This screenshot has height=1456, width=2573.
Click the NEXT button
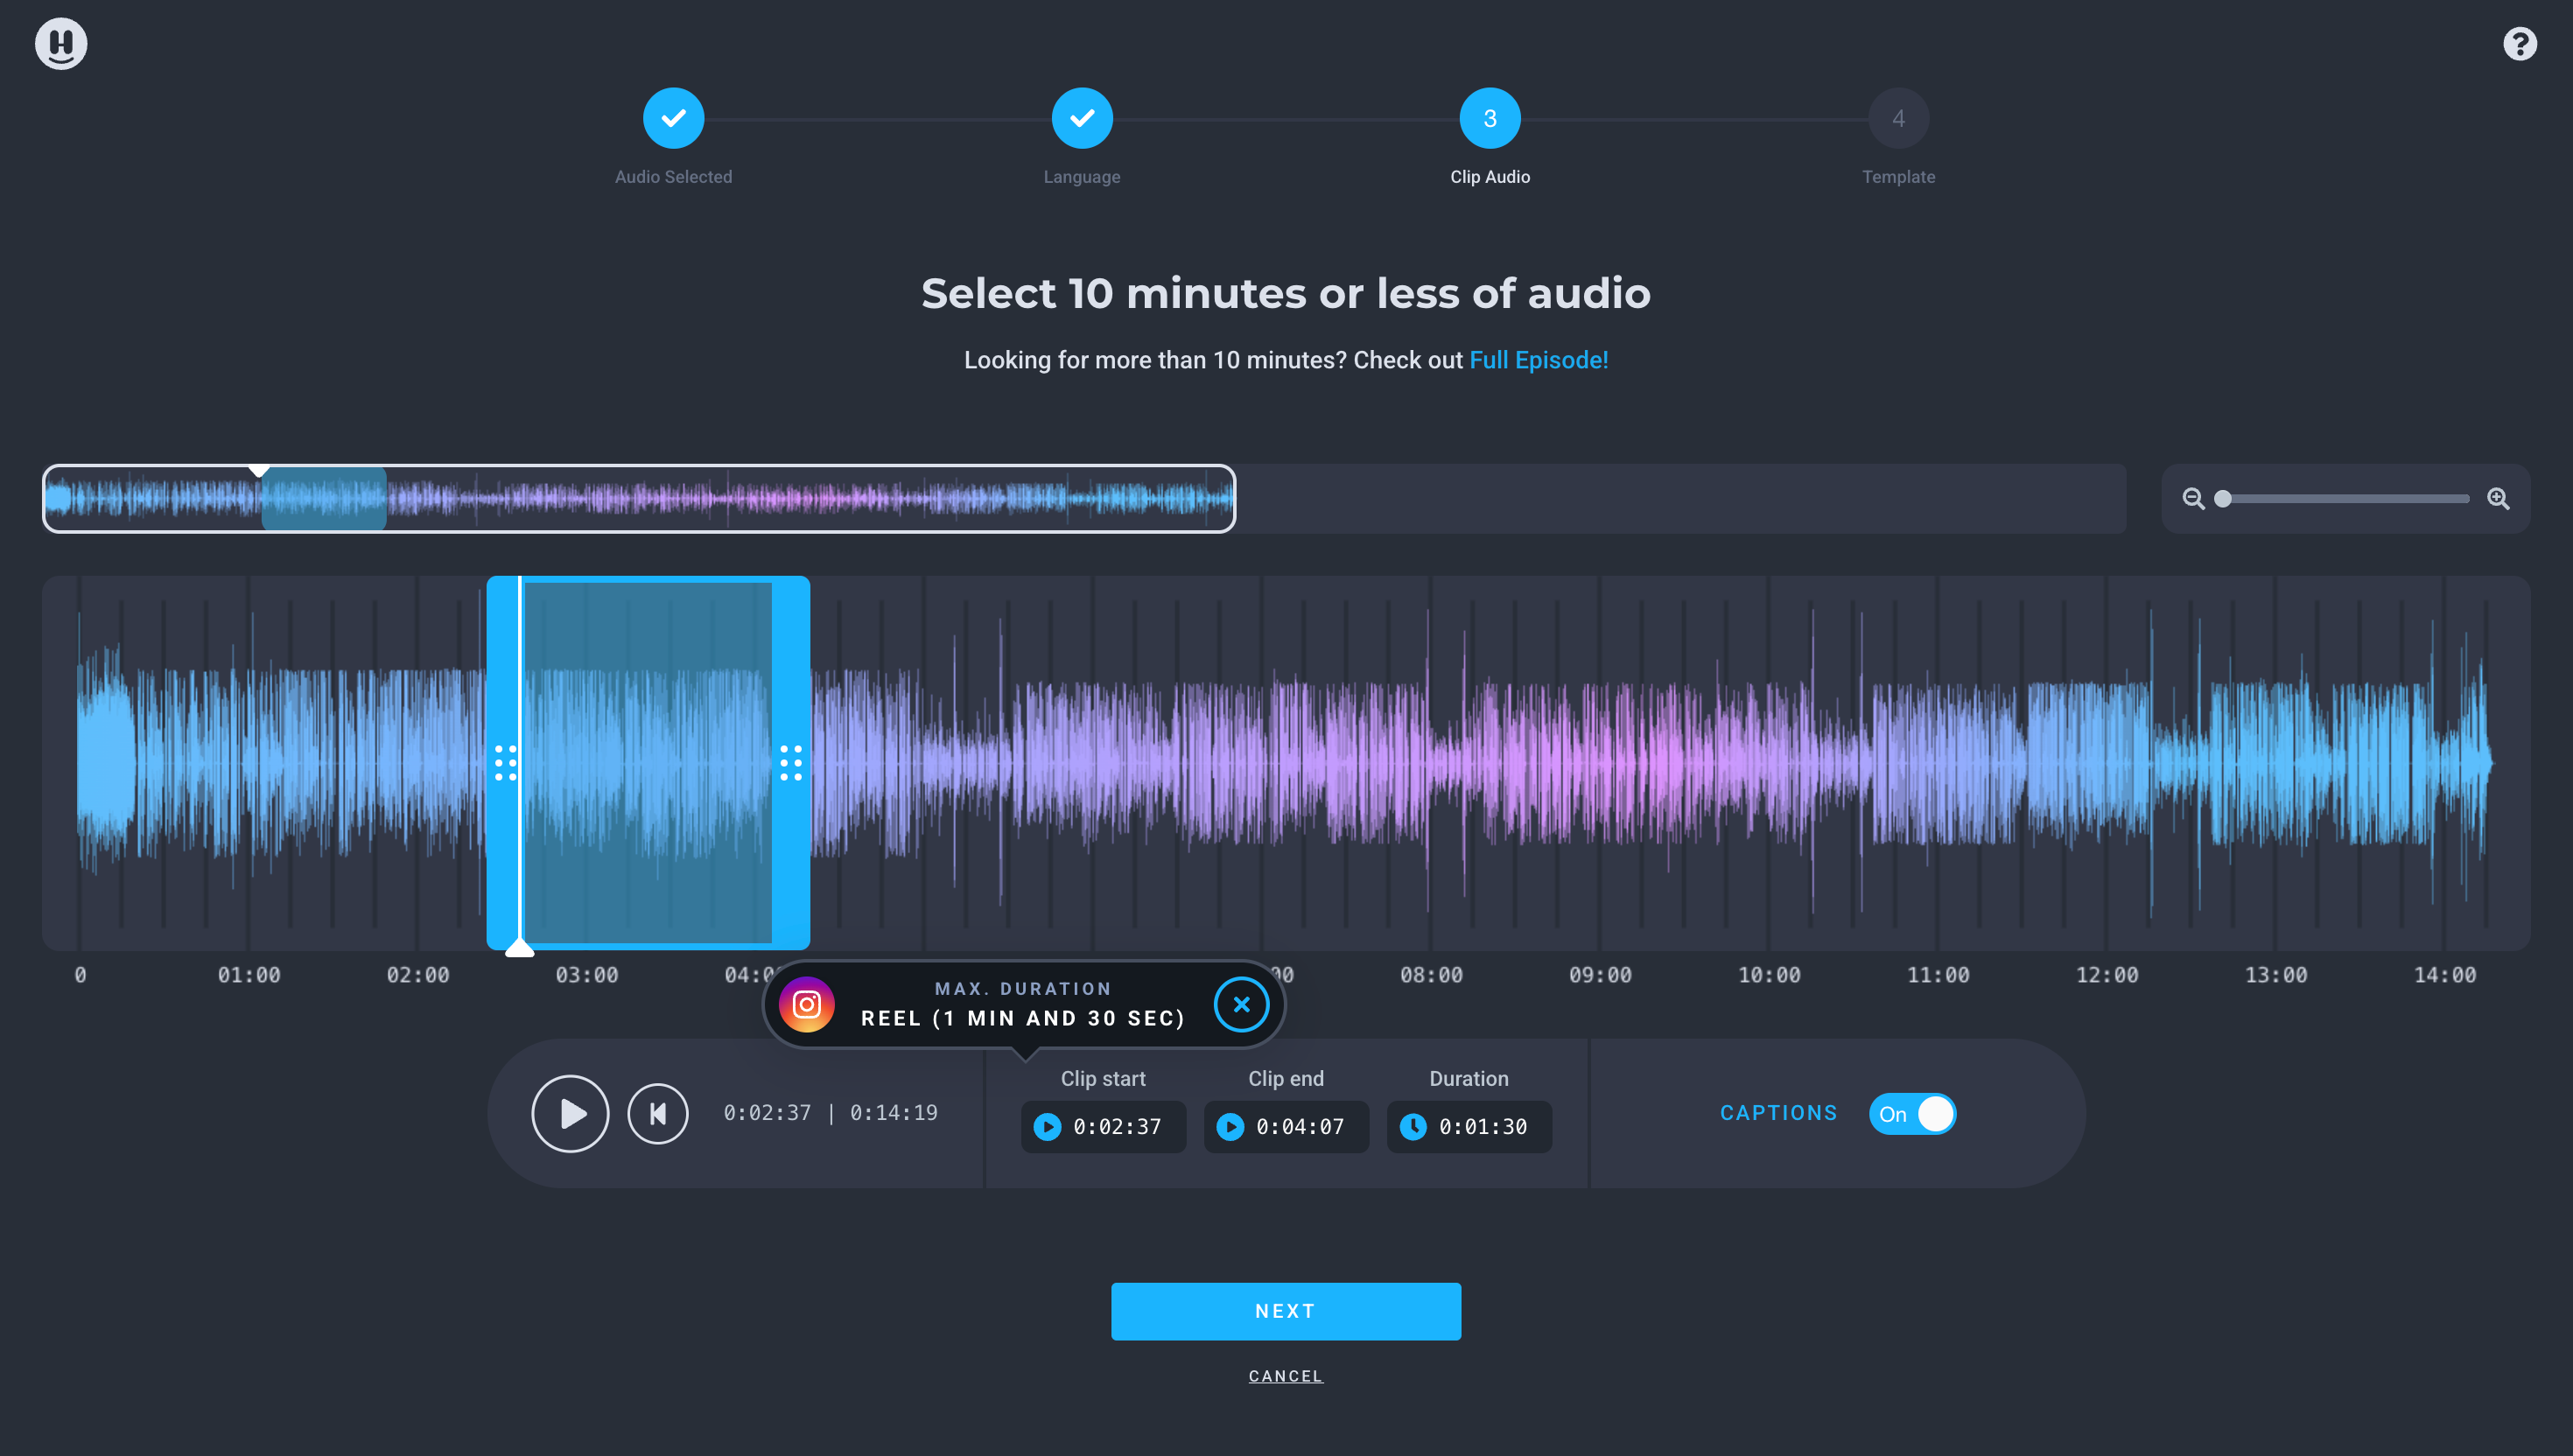click(x=1285, y=1311)
